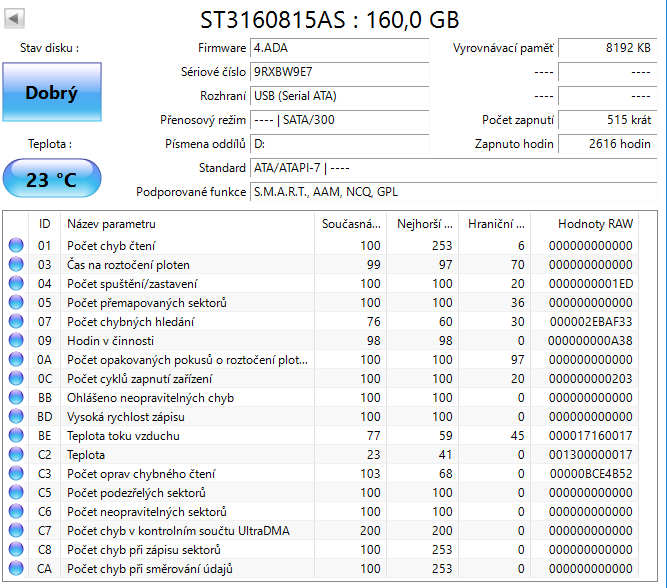
Task: Click the Zapnuto hodin 2616 hodin field
Action: 608,144
